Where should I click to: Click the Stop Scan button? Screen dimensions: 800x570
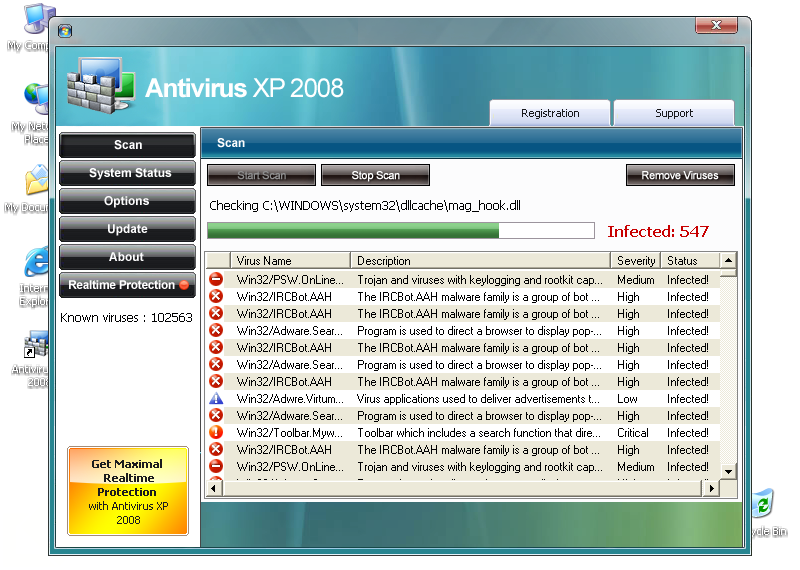376,176
